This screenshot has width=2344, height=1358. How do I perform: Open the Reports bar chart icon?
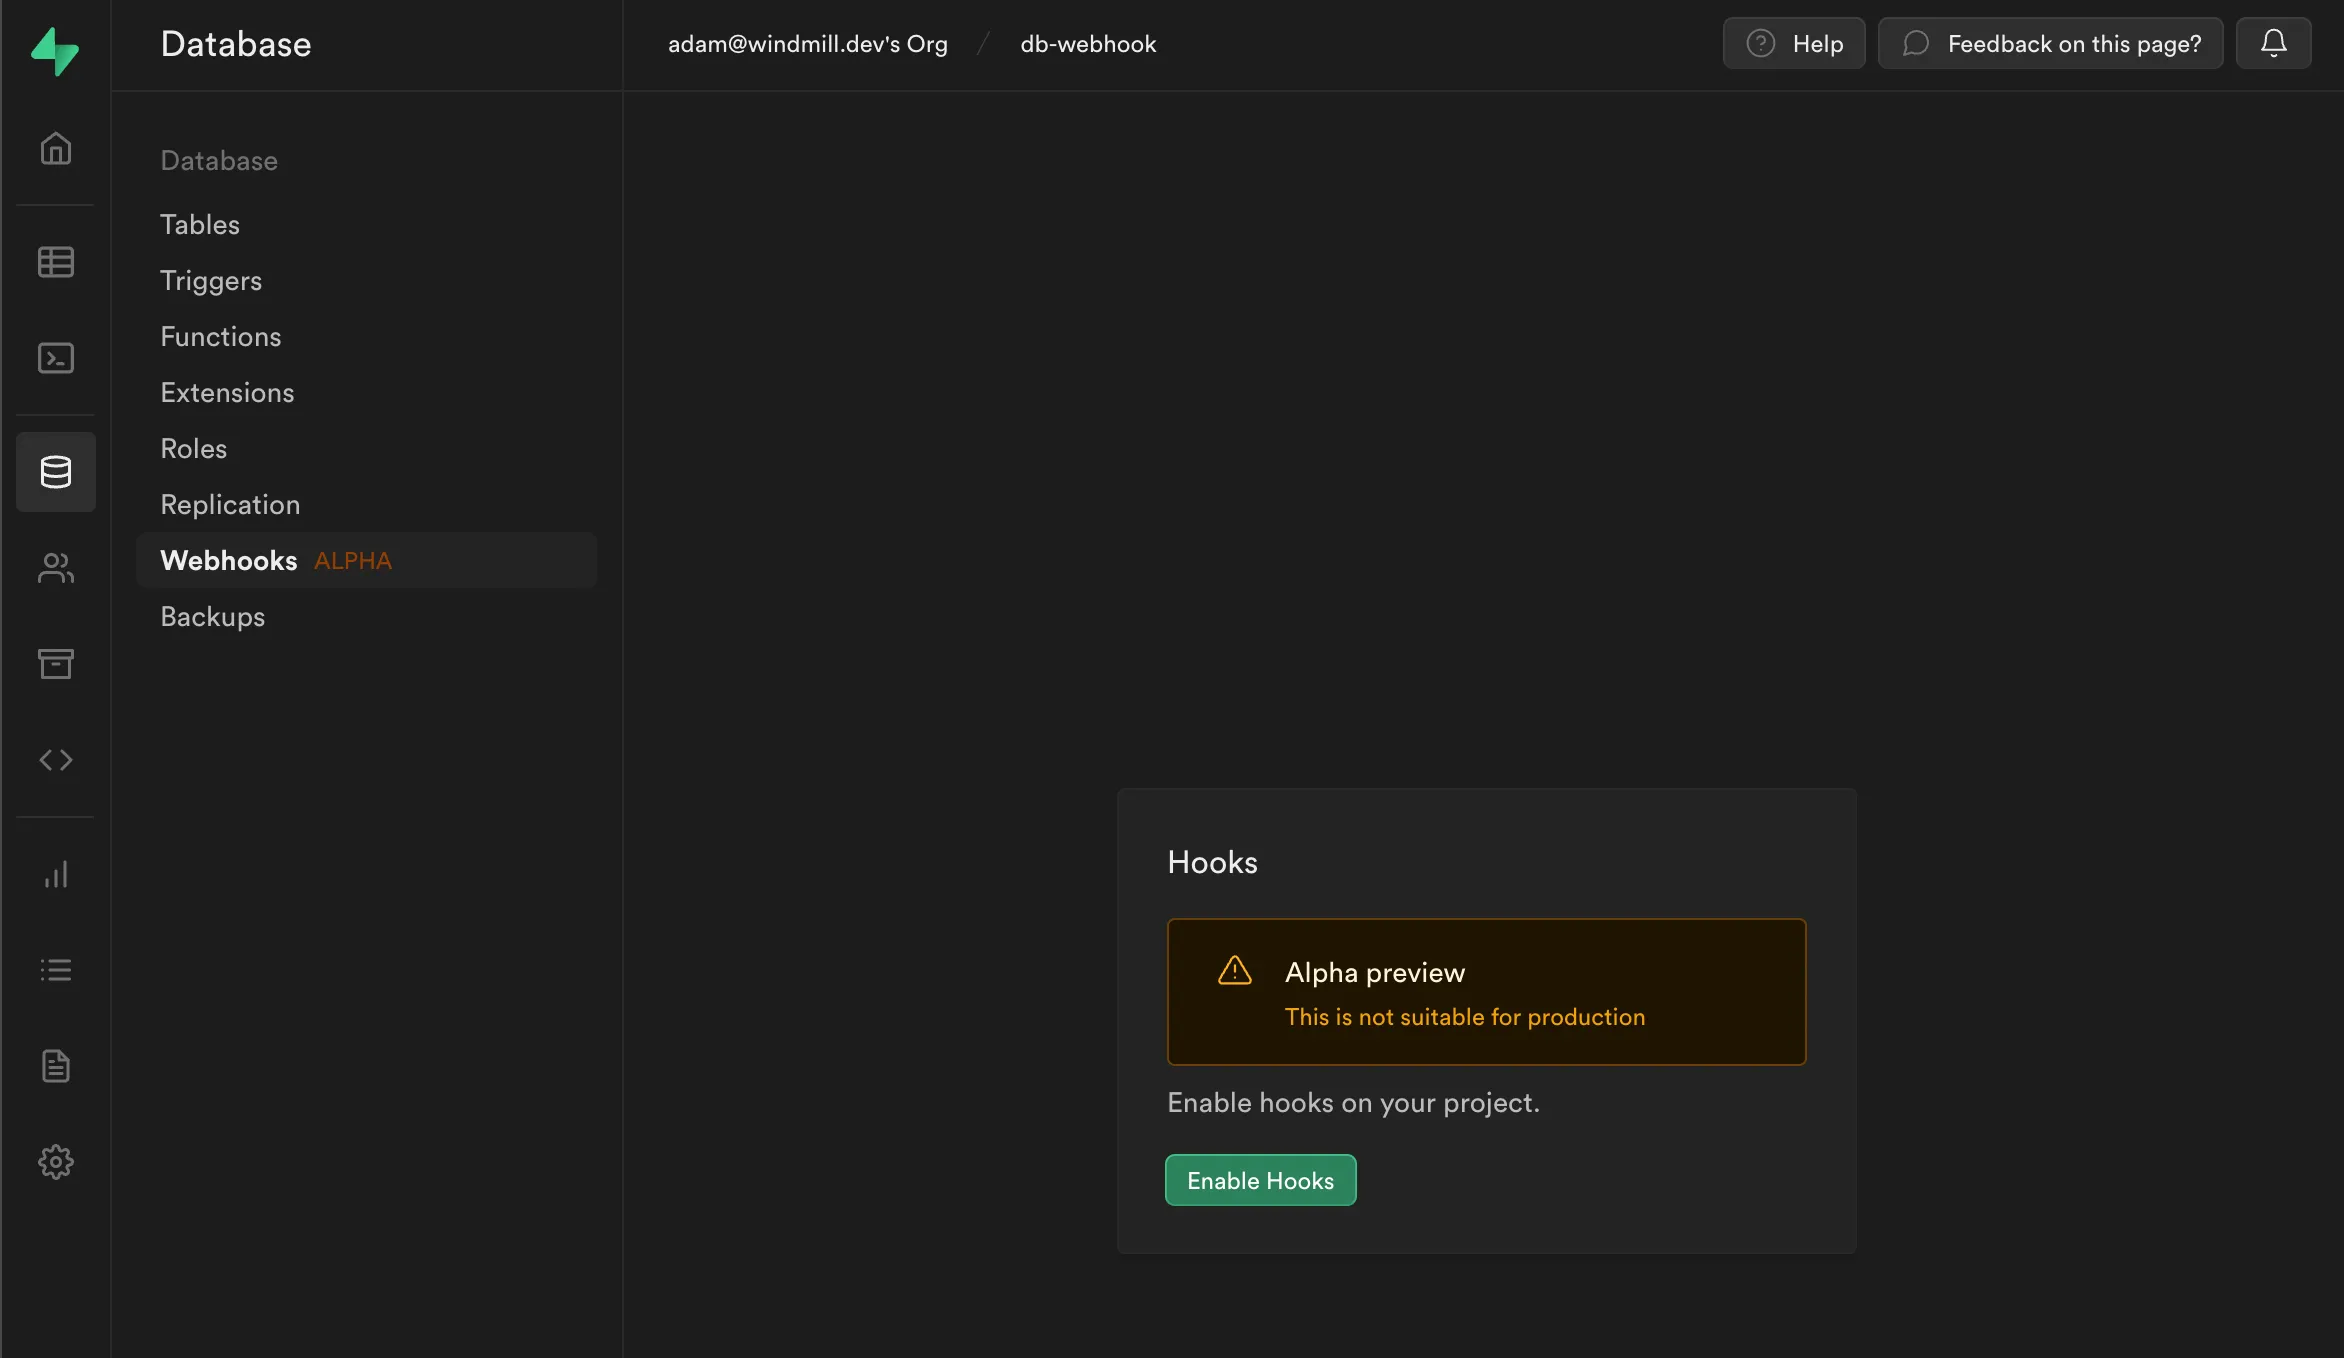click(55, 873)
